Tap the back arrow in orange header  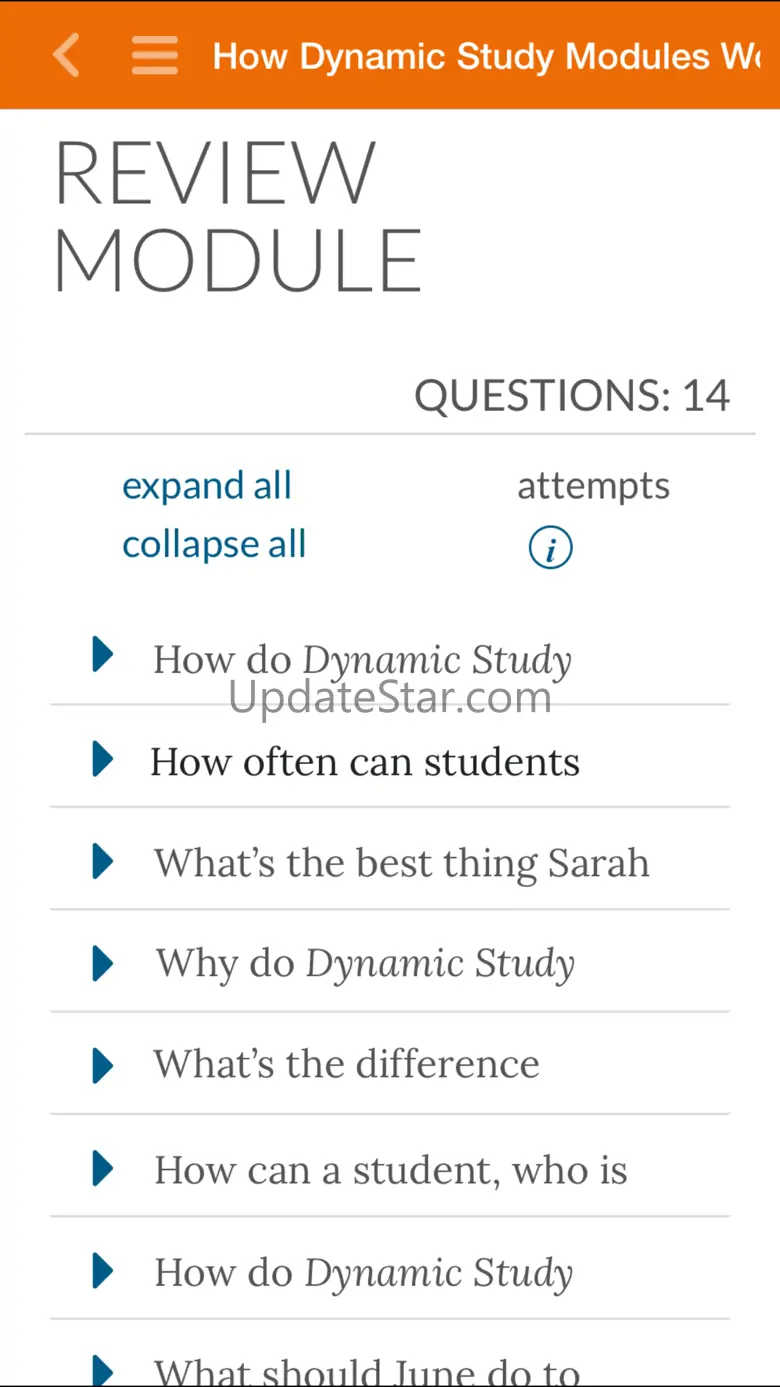[x=66, y=55]
